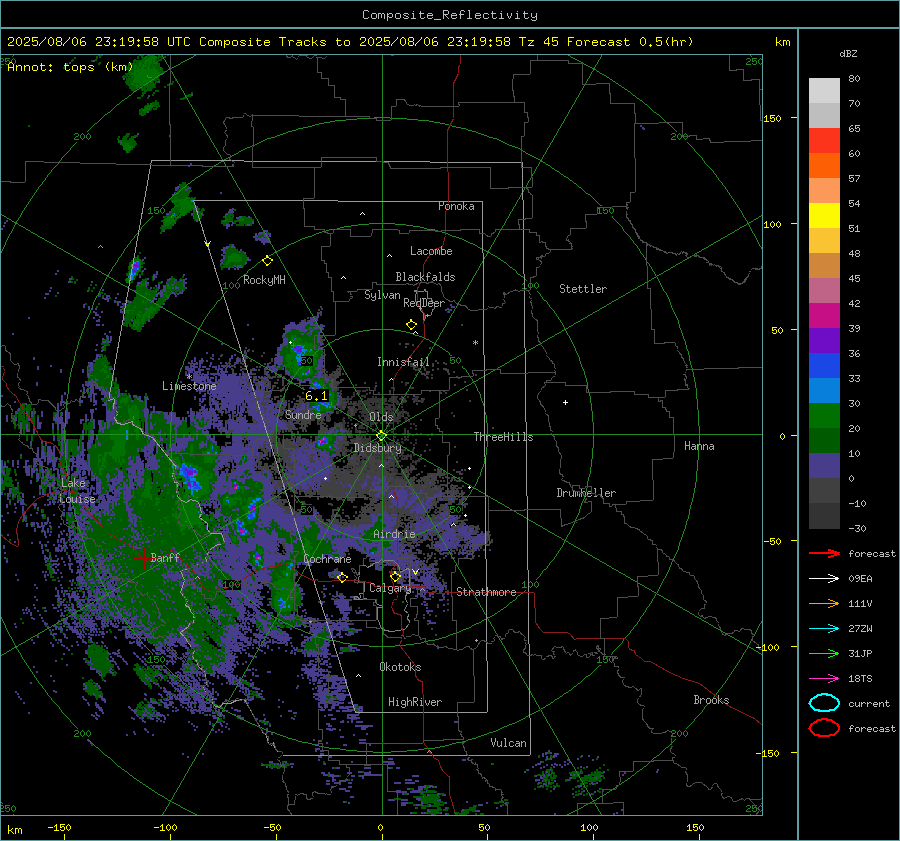Select the slate purple 0-10 dBZ swatch

pyautogui.click(x=824, y=465)
